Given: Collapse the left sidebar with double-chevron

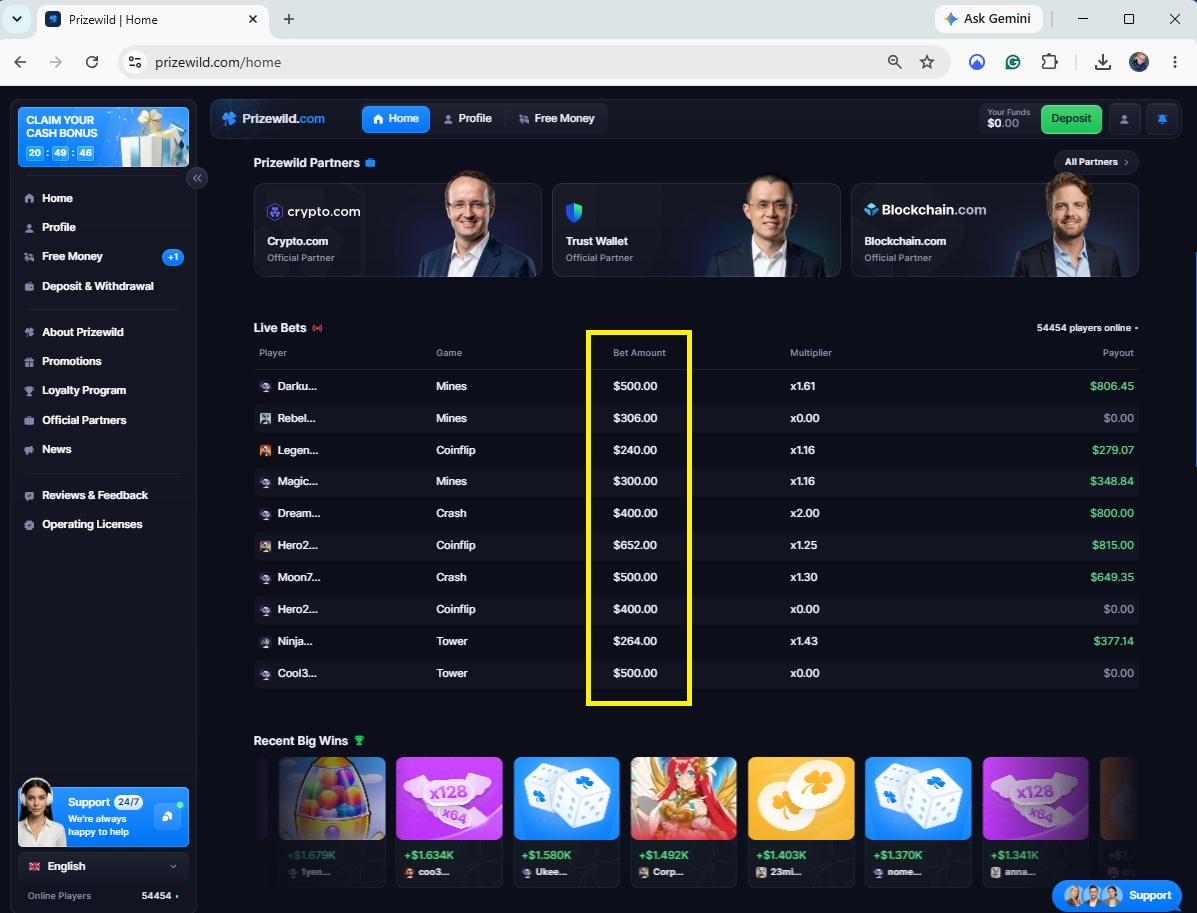Looking at the screenshot, I should (x=197, y=178).
